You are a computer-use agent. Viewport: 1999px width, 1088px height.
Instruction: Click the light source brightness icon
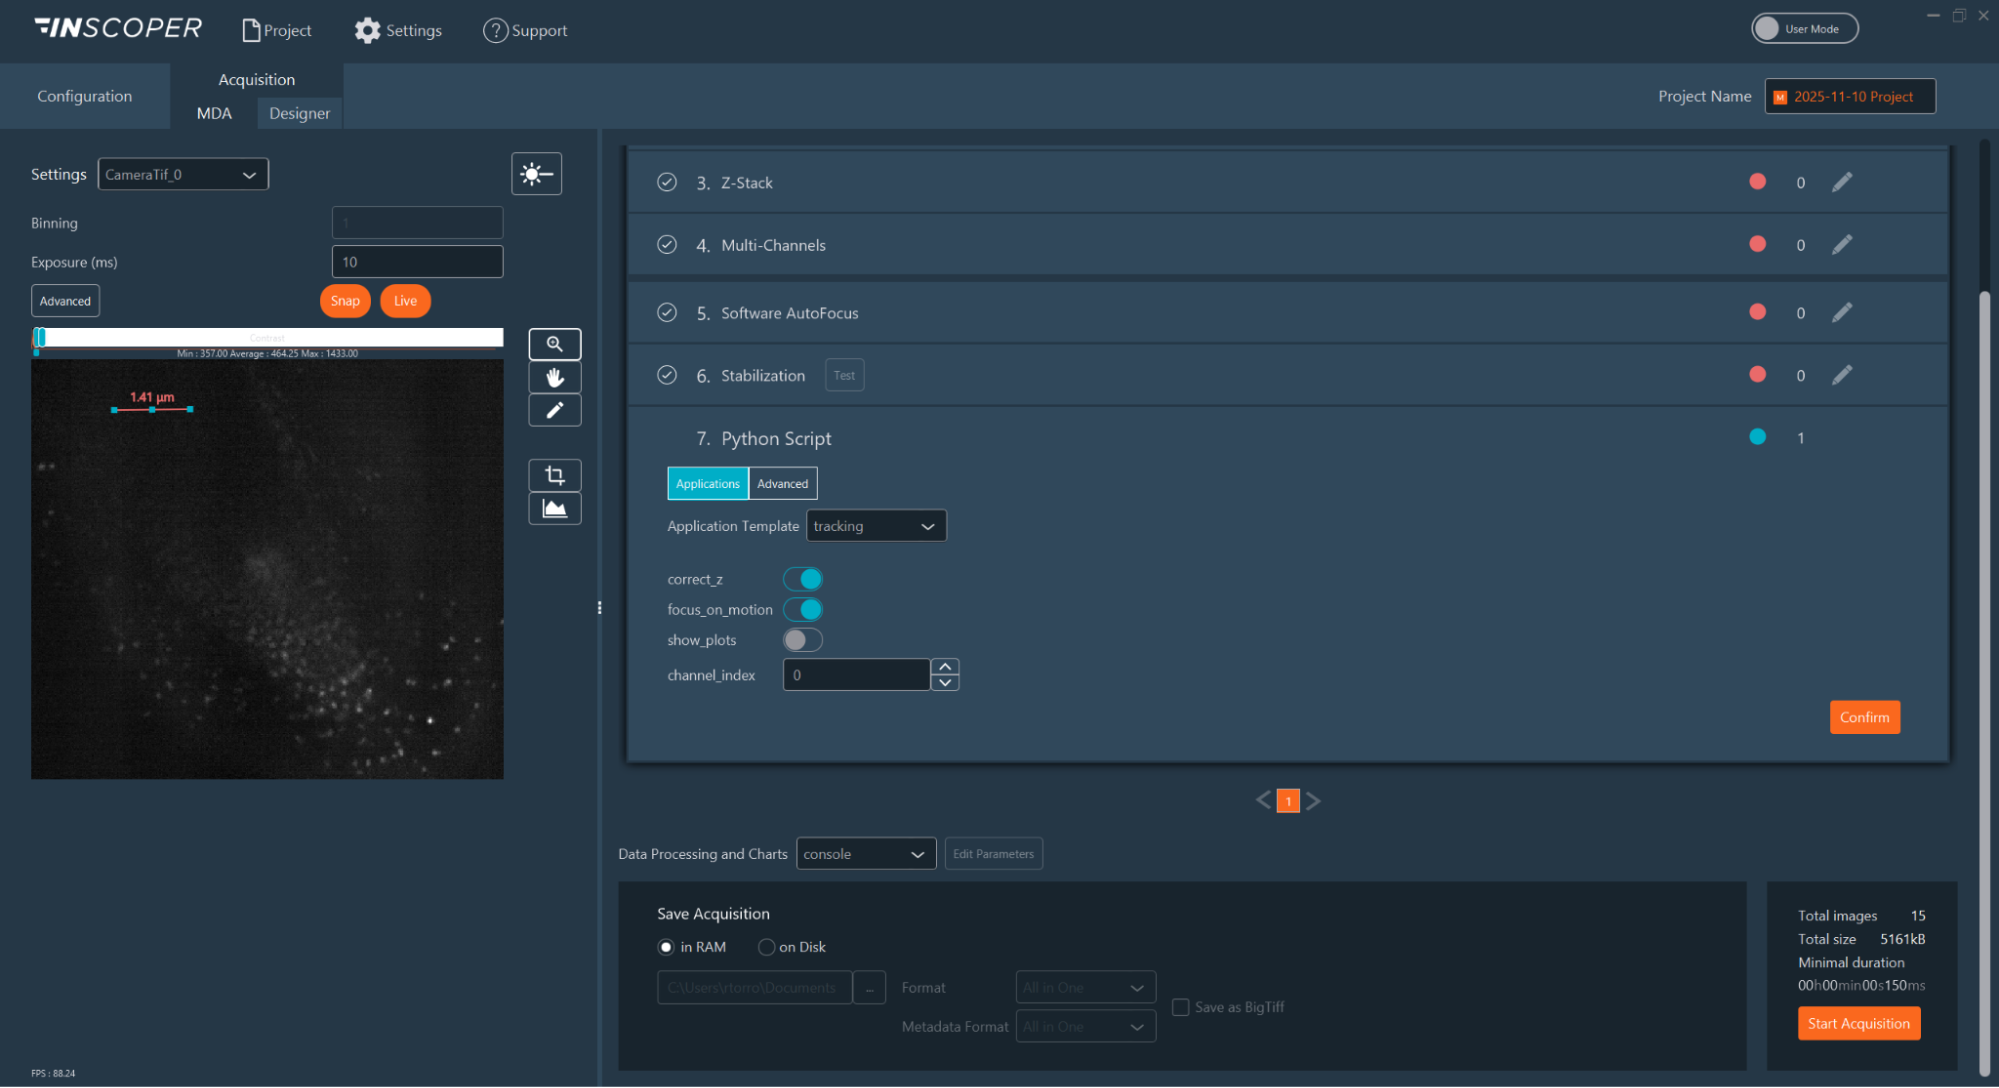click(x=536, y=173)
